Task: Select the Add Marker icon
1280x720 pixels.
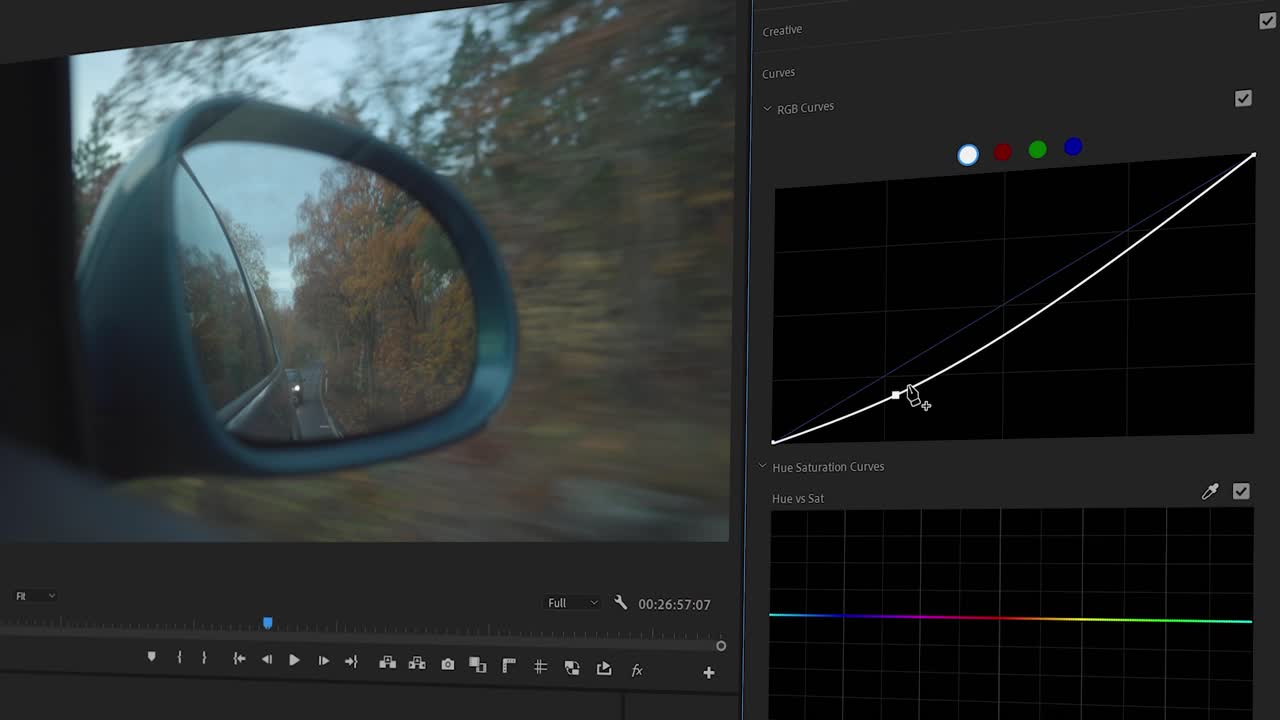Action: tap(151, 657)
